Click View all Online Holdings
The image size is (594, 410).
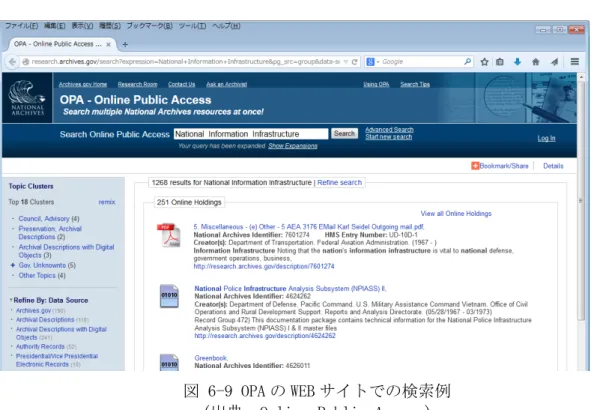pos(456,214)
